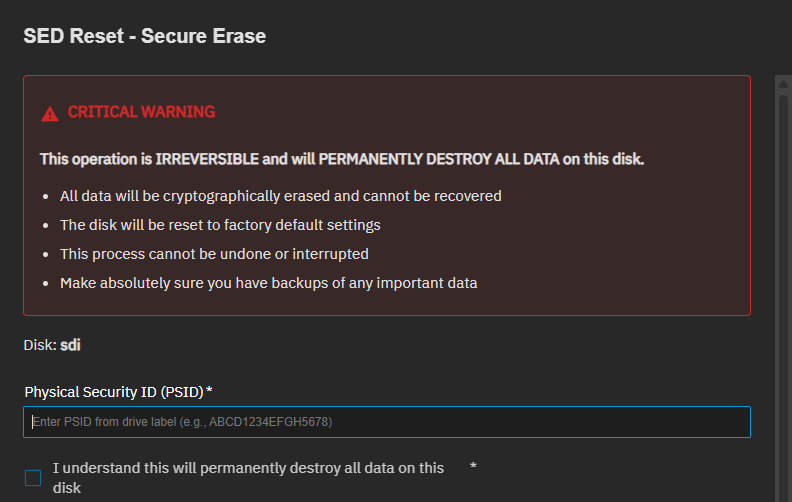The width and height of the screenshot is (792, 502).
Task: Check the permanently destroy data confirmation checkbox
Action: (33, 477)
